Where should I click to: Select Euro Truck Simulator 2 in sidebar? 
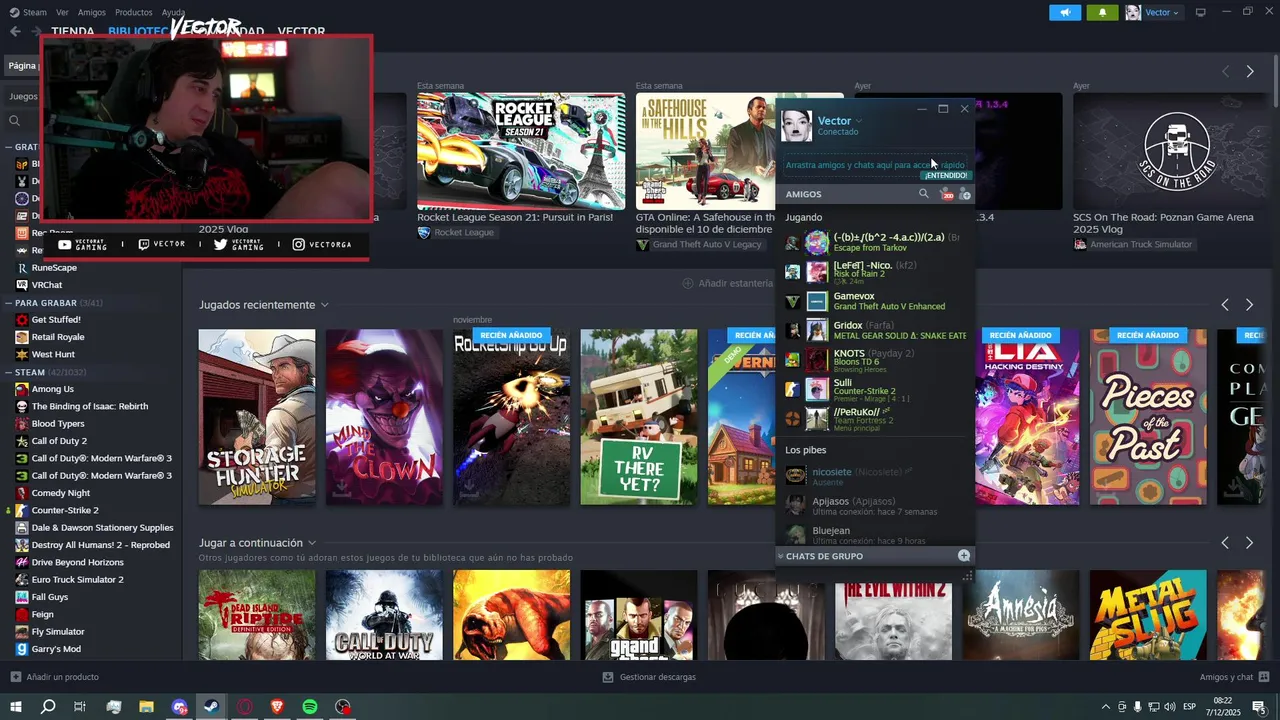click(77, 579)
